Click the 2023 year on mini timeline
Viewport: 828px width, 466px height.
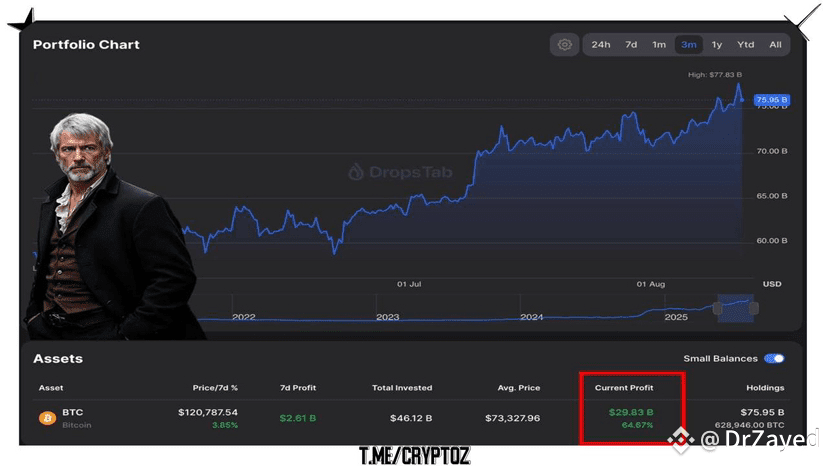[x=388, y=317]
